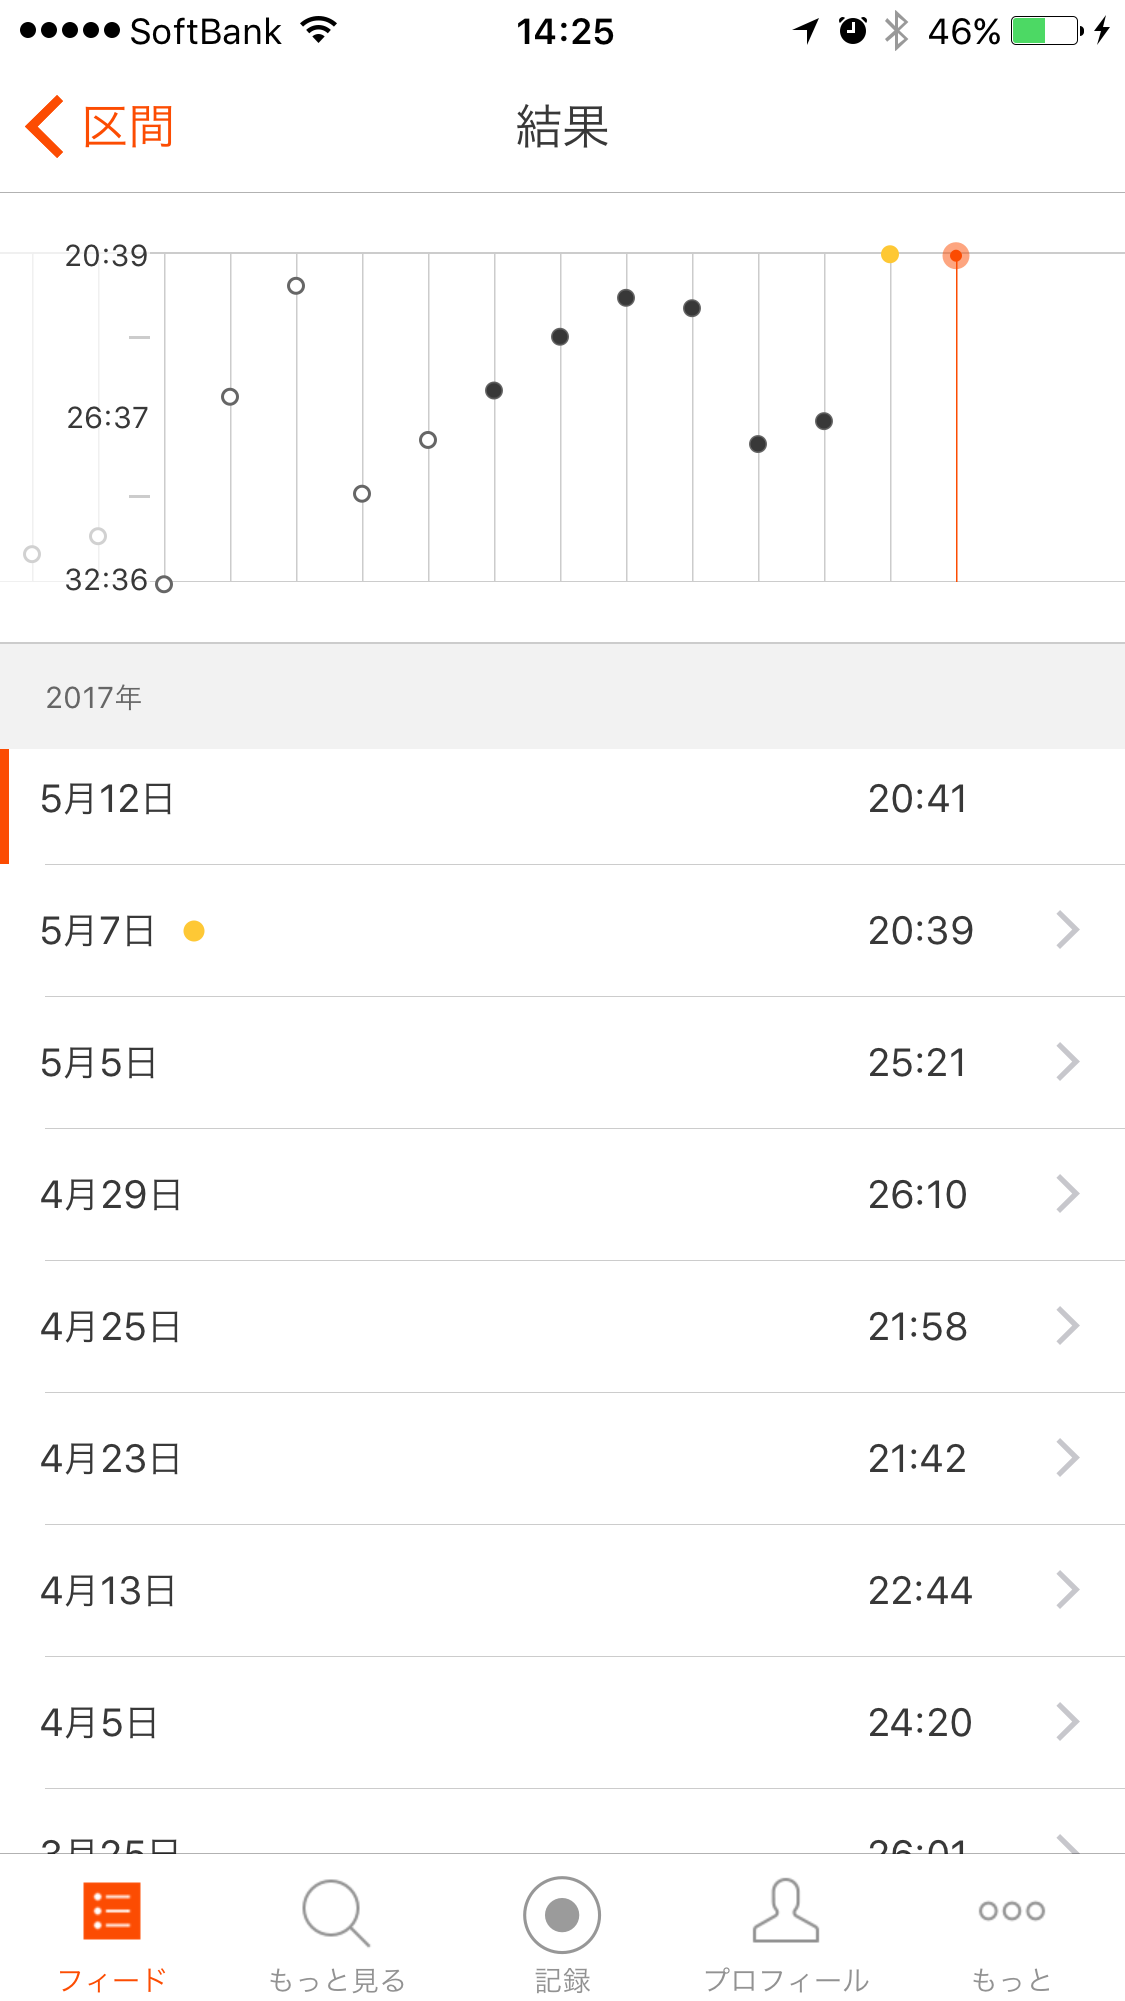Tap the もっと three-dots icon
The height and width of the screenshot is (2001, 1125).
(1011, 1911)
